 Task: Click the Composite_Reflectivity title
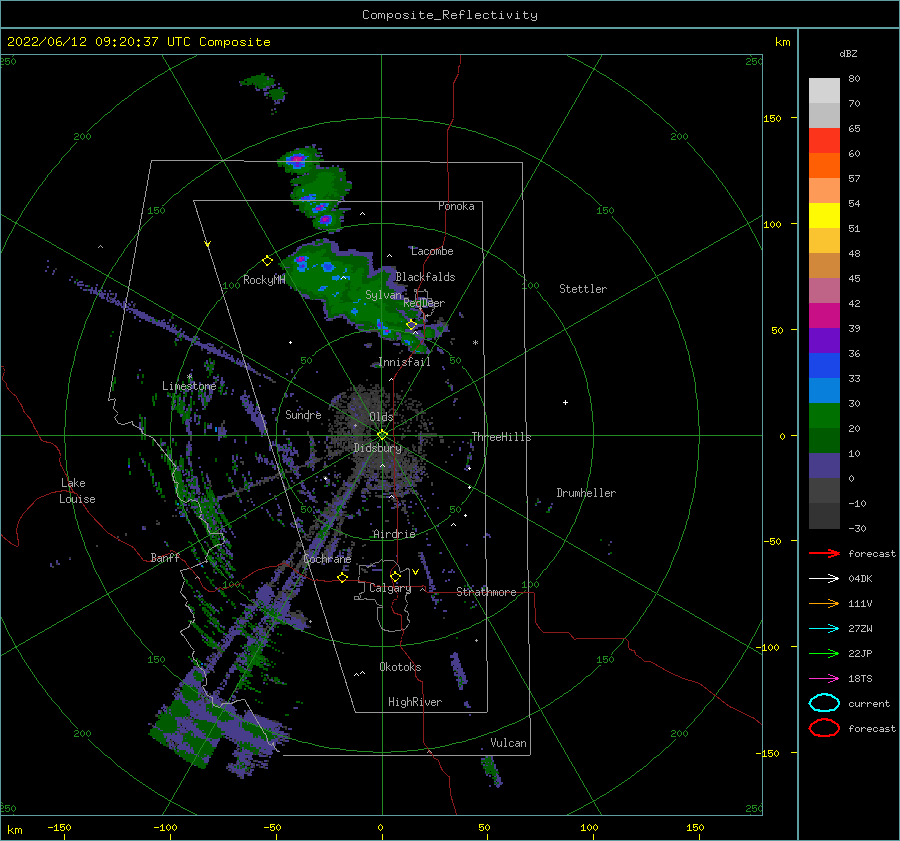(450, 15)
